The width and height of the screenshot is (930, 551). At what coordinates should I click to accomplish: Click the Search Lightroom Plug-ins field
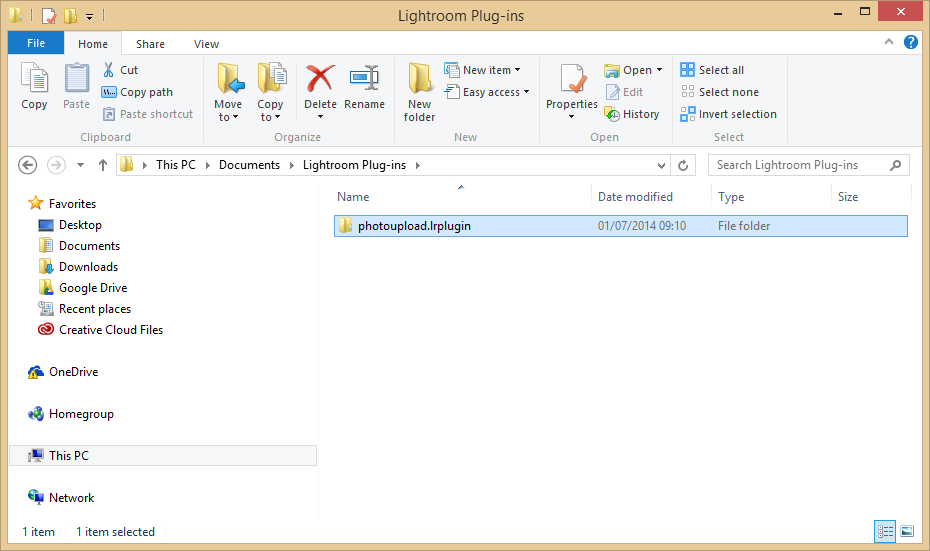point(800,165)
